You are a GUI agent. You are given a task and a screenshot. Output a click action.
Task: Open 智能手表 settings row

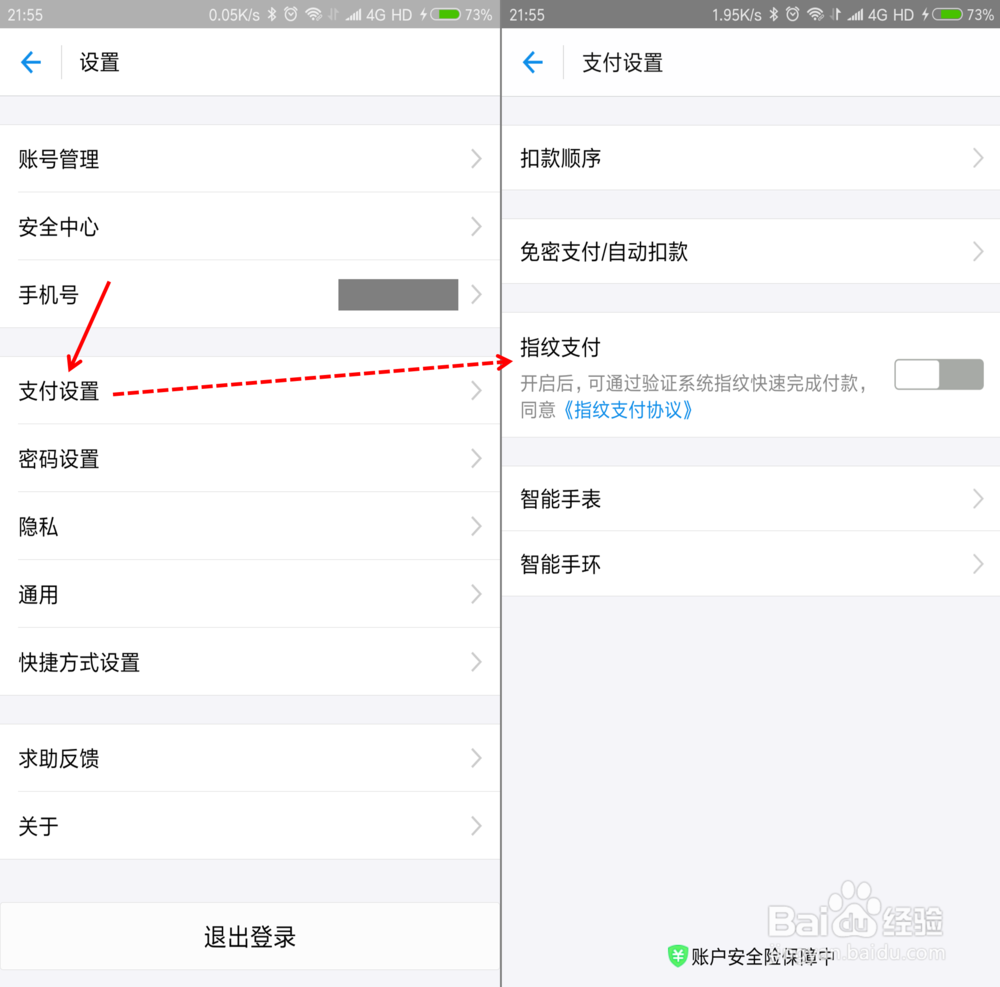coord(751,499)
